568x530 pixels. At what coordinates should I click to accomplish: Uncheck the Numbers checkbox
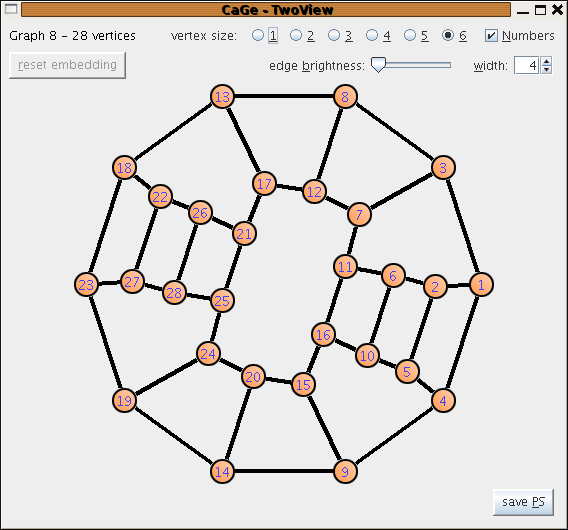pyautogui.click(x=519, y=36)
